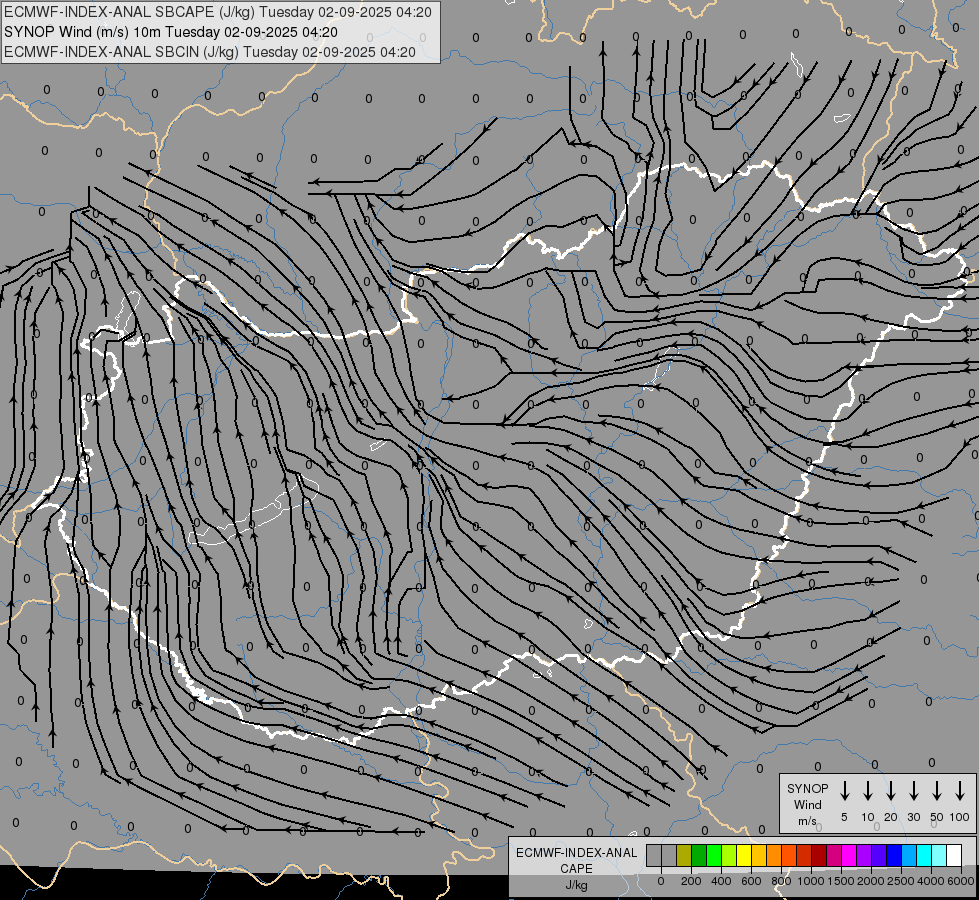Select the bright magenta CAPE legend swatch
979x900 pixels.
[850, 855]
